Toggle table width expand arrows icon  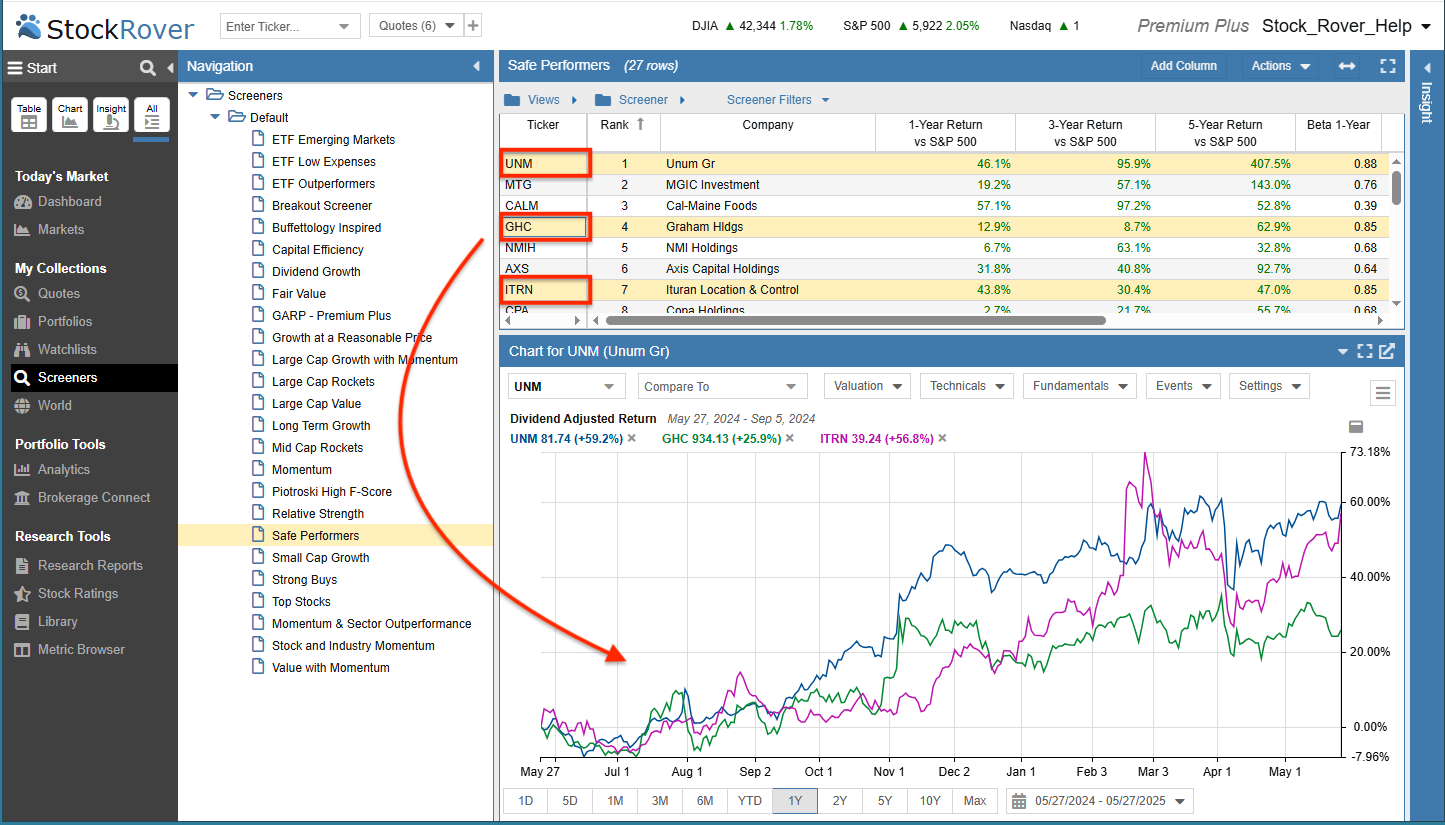tap(1347, 66)
